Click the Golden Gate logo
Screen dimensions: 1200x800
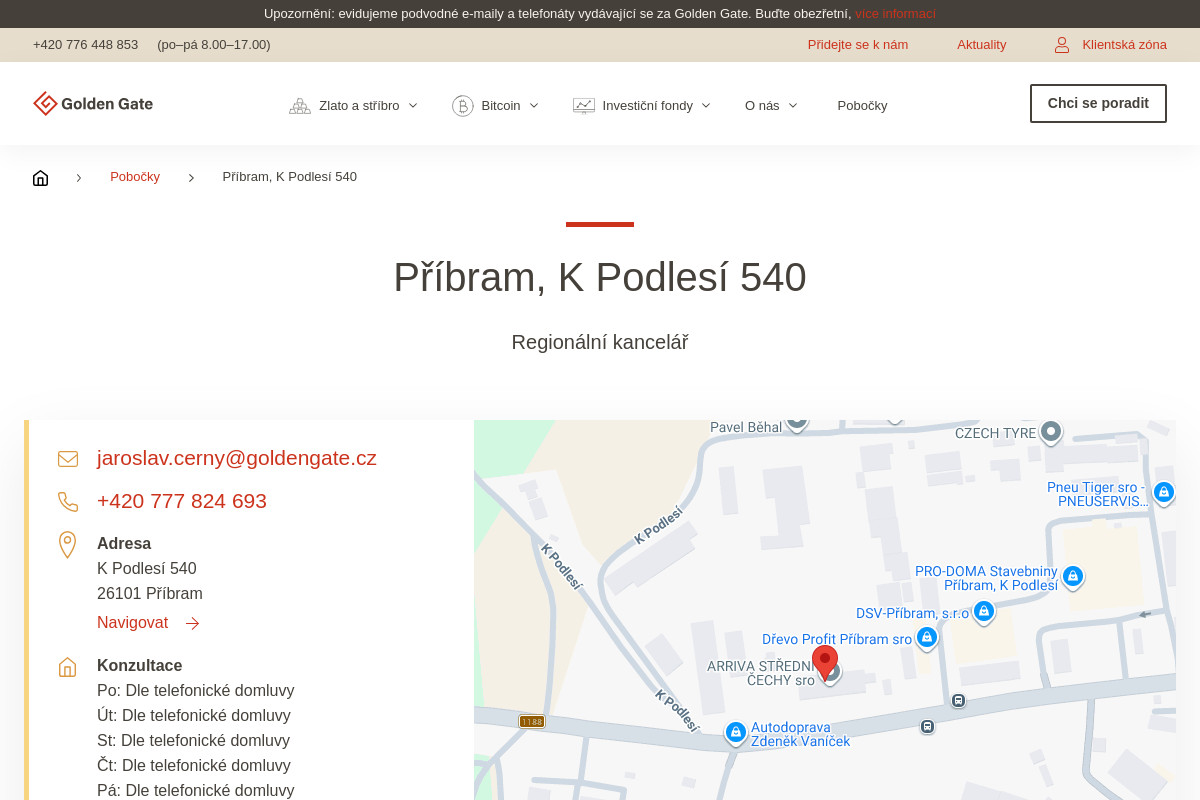tap(93, 104)
